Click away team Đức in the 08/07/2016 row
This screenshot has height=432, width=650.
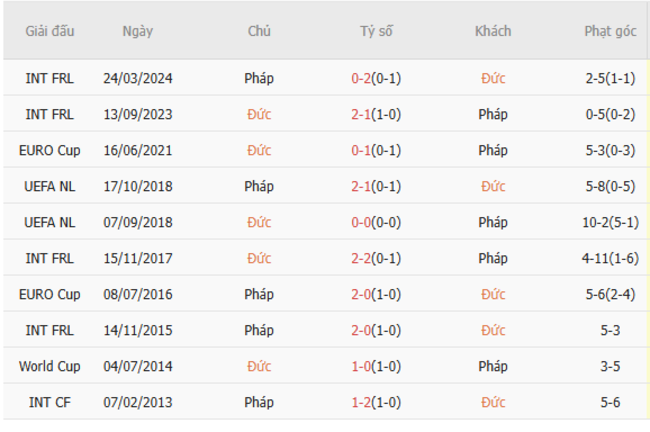point(493,294)
